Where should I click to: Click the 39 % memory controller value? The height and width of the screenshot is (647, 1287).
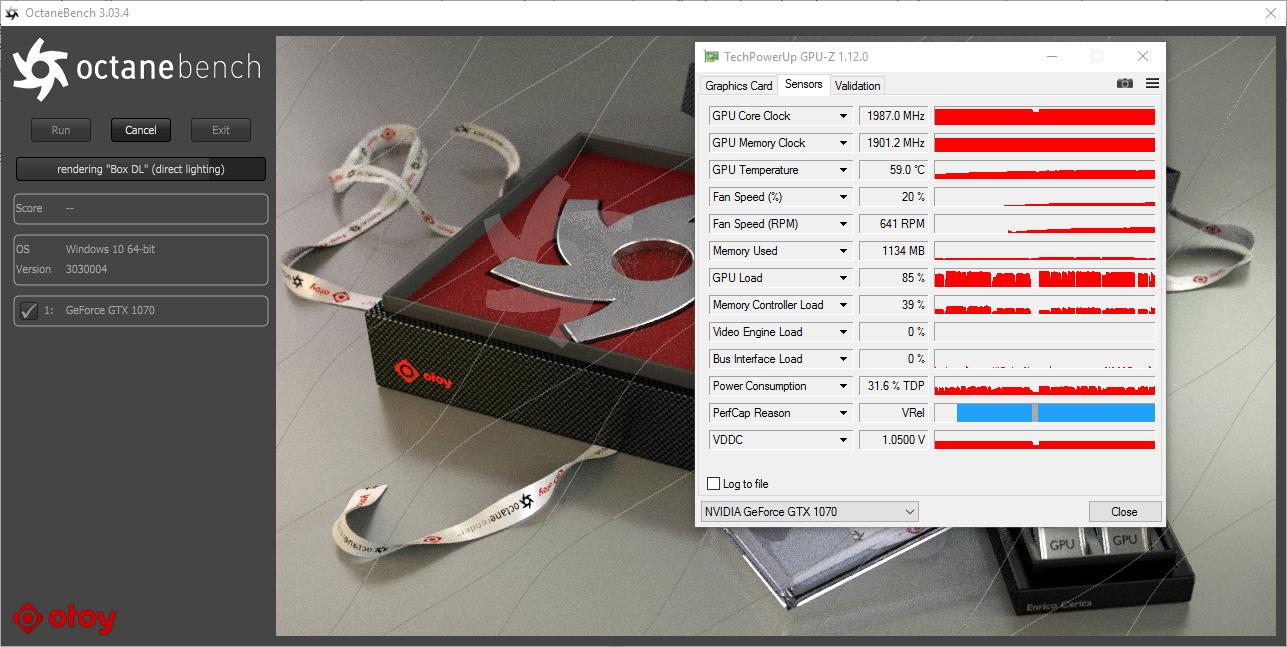pyautogui.click(x=894, y=305)
